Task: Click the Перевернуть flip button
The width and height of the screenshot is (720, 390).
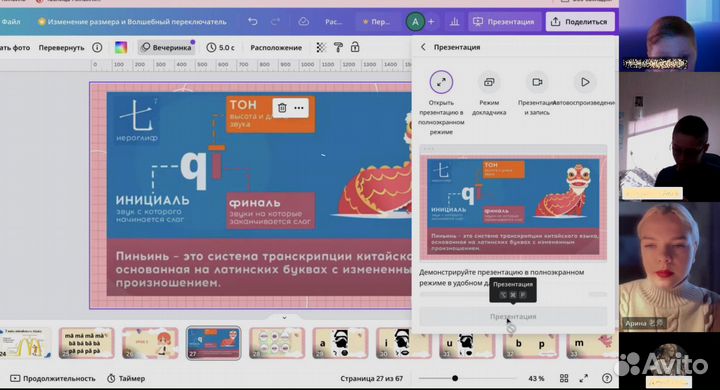Action: 62,47
